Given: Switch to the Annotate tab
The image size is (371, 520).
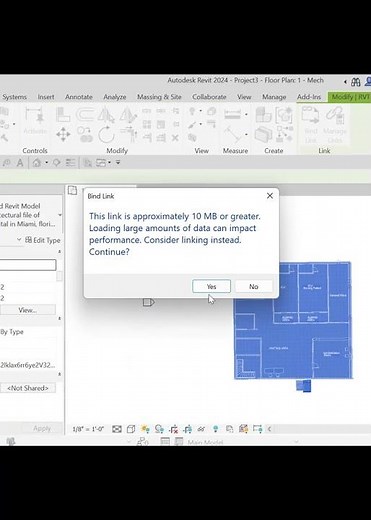Looking at the screenshot, I should [79, 97].
